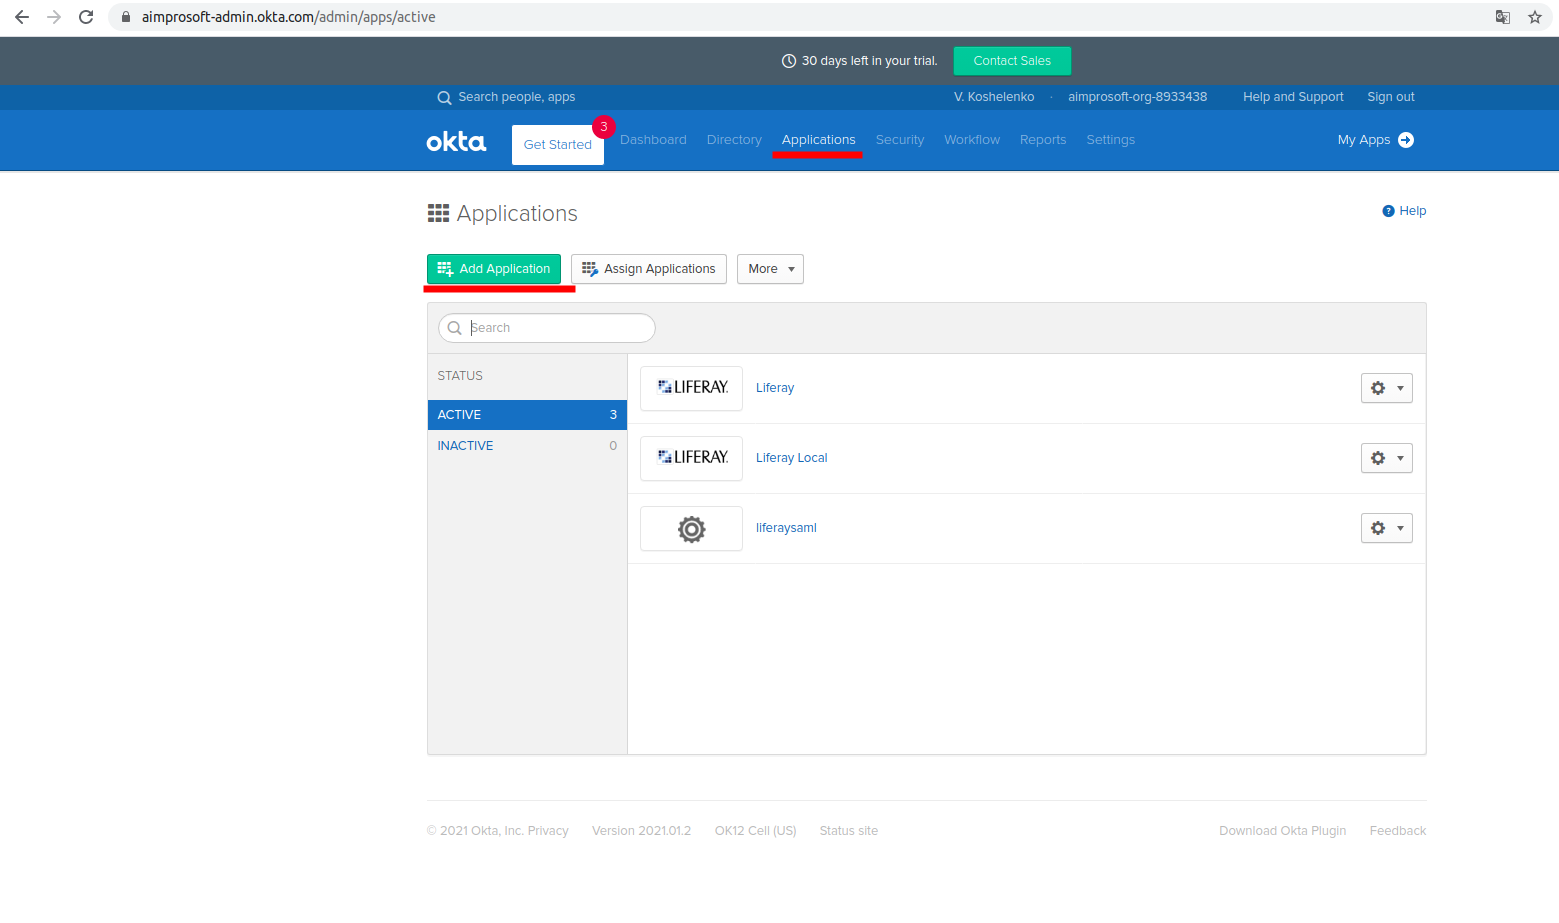Click the browser address bar URL
The width and height of the screenshot is (1559, 923).
[x=288, y=17]
